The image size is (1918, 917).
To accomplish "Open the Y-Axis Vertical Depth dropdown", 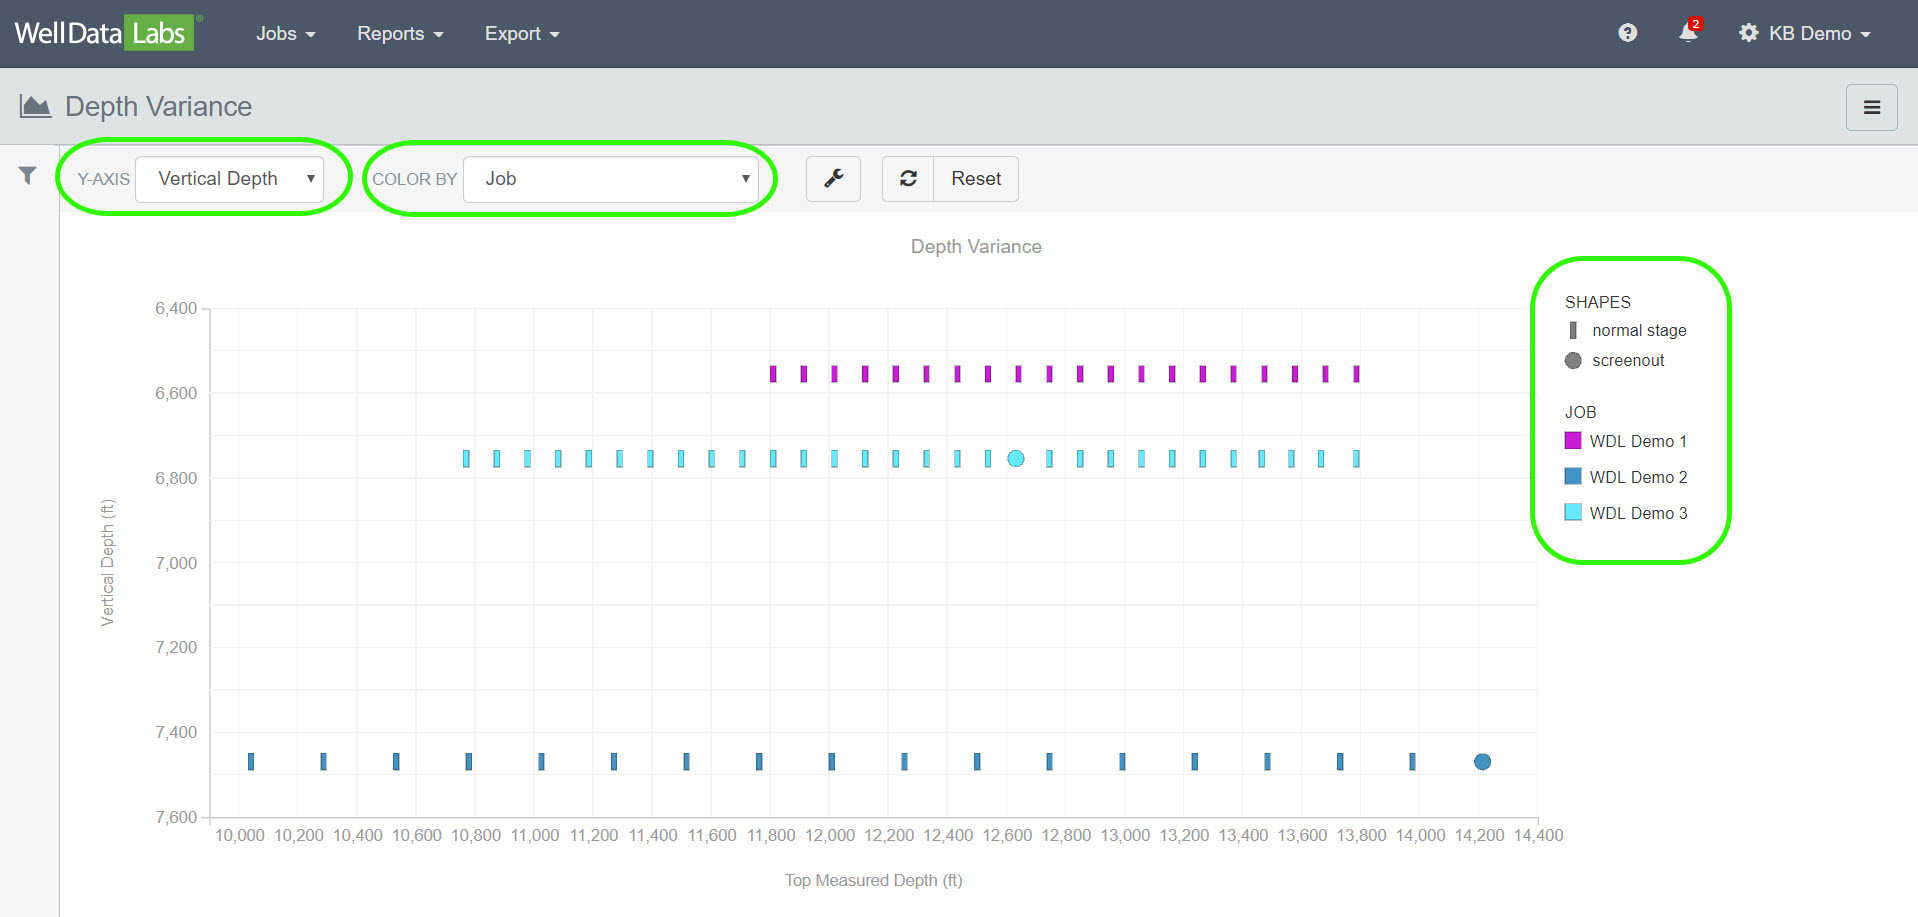I will 229,179.
